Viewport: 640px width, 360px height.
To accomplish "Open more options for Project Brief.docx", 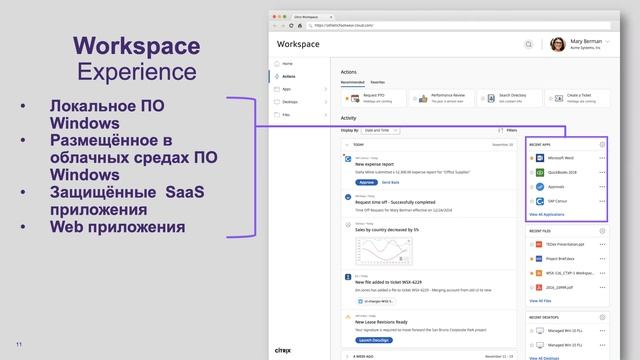I will (602, 259).
